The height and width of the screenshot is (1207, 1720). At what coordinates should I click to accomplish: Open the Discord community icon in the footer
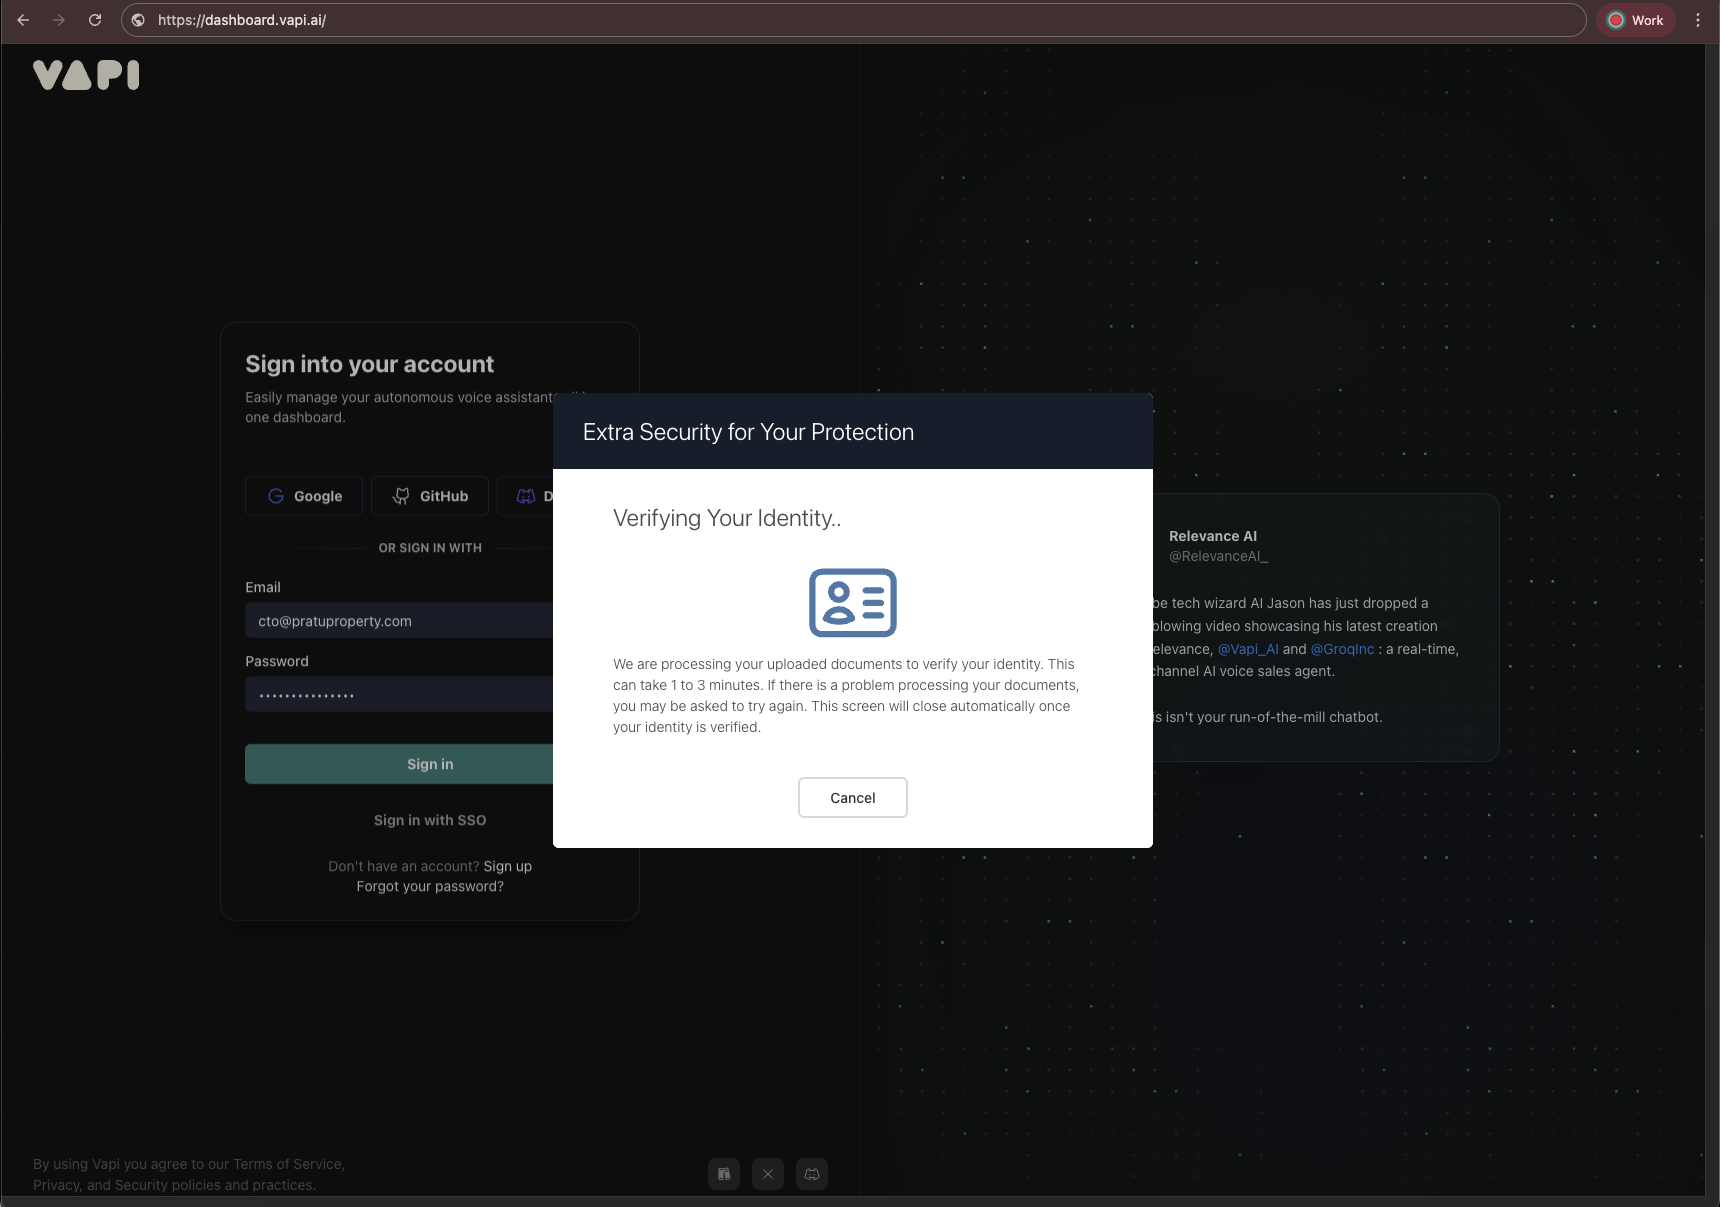click(x=811, y=1174)
